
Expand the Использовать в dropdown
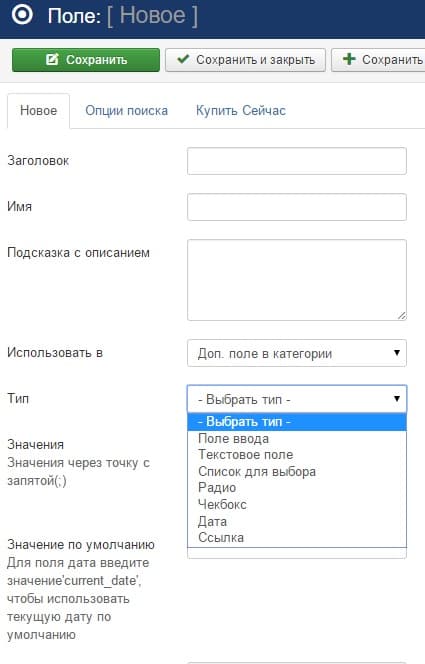point(297,353)
